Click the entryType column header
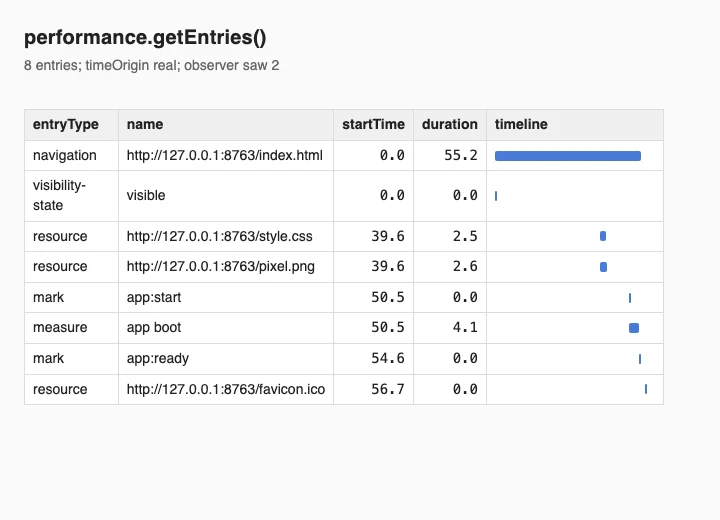This screenshot has width=720, height=520. (x=71, y=124)
